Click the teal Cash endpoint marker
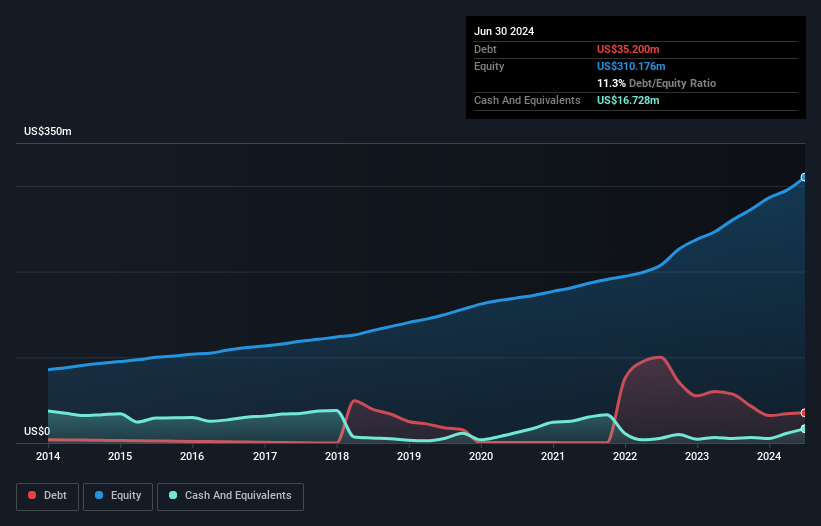This screenshot has height=526, width=821. click(804, 429)
